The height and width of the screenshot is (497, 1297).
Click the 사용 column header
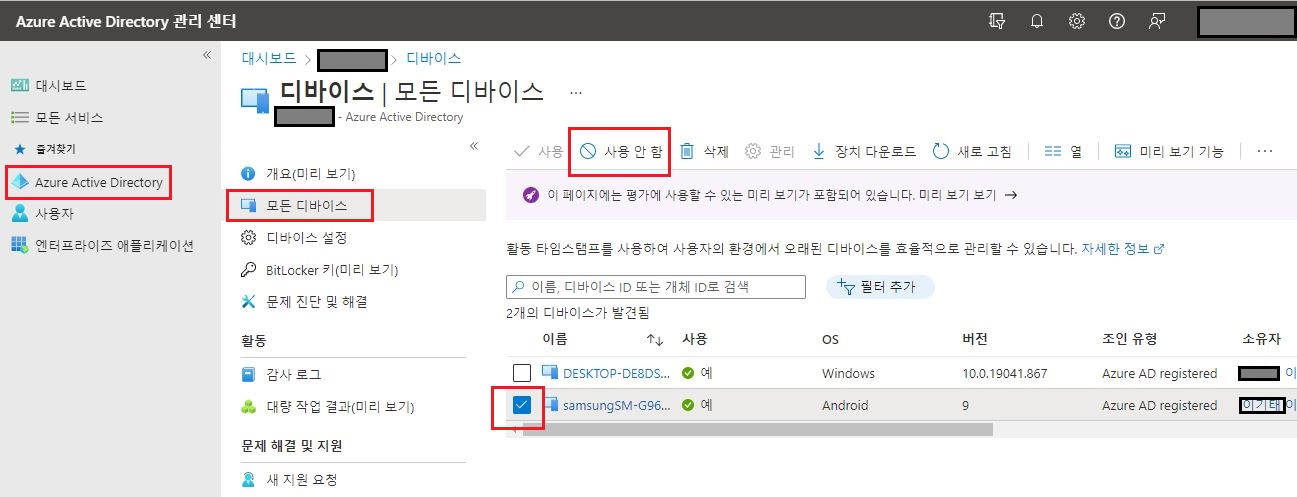[x=694, y=340]
